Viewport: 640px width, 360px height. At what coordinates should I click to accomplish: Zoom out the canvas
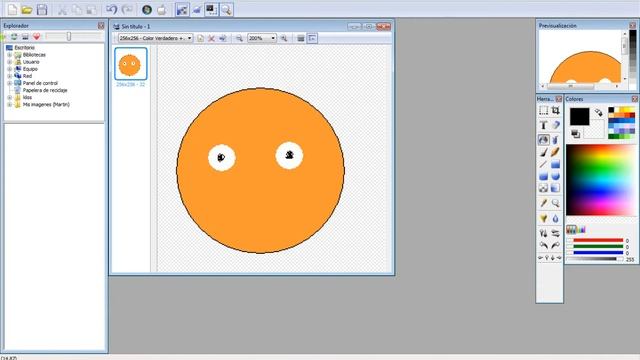click(x=239, y=38)
